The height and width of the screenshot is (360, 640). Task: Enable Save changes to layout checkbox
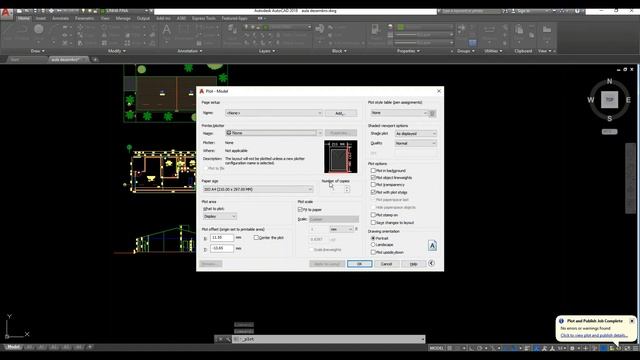(373, 222)
